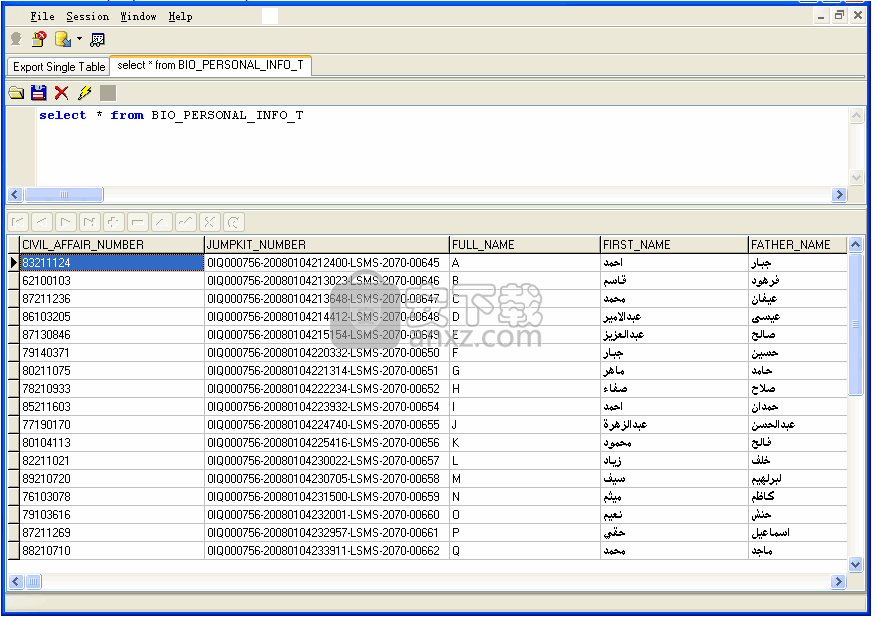Select jumpkit cell ending LSMS-2070-00662
Image resolution: width=876 pixels, height=621 pixels.
click(x=327, y=551)
